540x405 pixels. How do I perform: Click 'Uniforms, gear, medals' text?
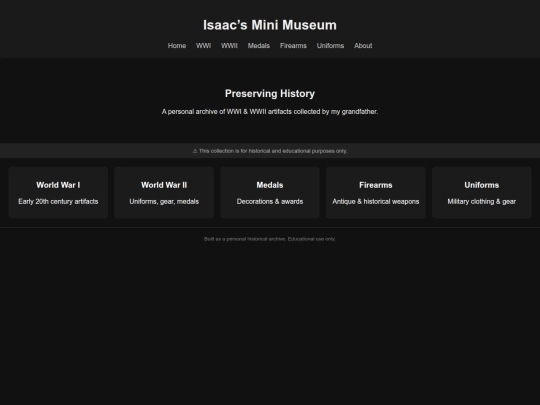coord(164,201)
